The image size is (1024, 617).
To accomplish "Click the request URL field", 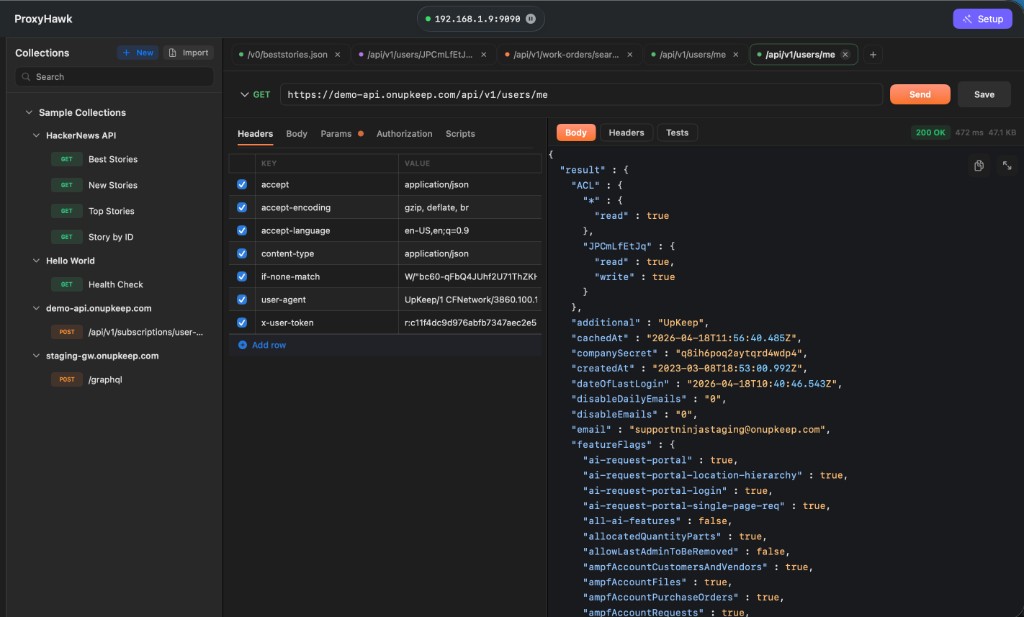I will (581, 95).
